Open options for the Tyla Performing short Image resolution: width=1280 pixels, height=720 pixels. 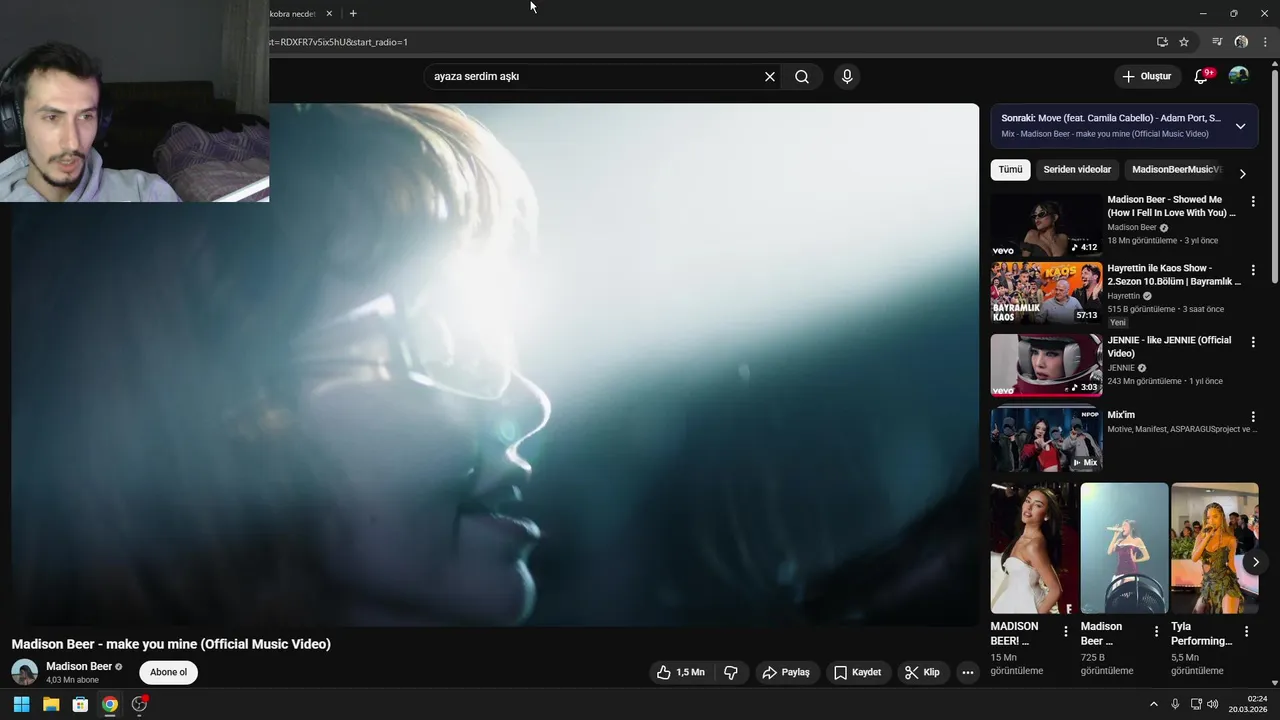[x=1246, y=631]
